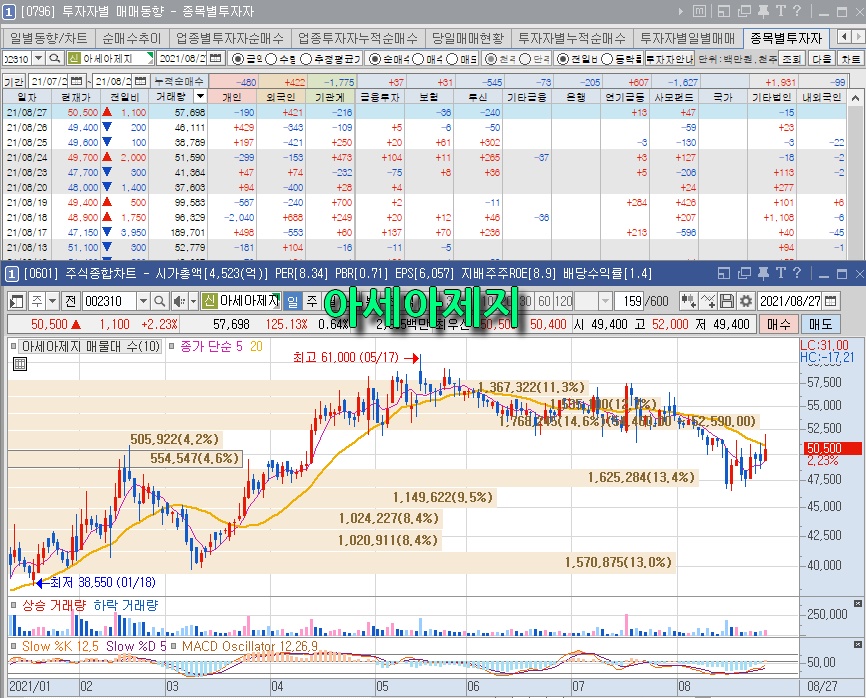
Task: Select the 등락률 radio button
Action: (606, 59)
